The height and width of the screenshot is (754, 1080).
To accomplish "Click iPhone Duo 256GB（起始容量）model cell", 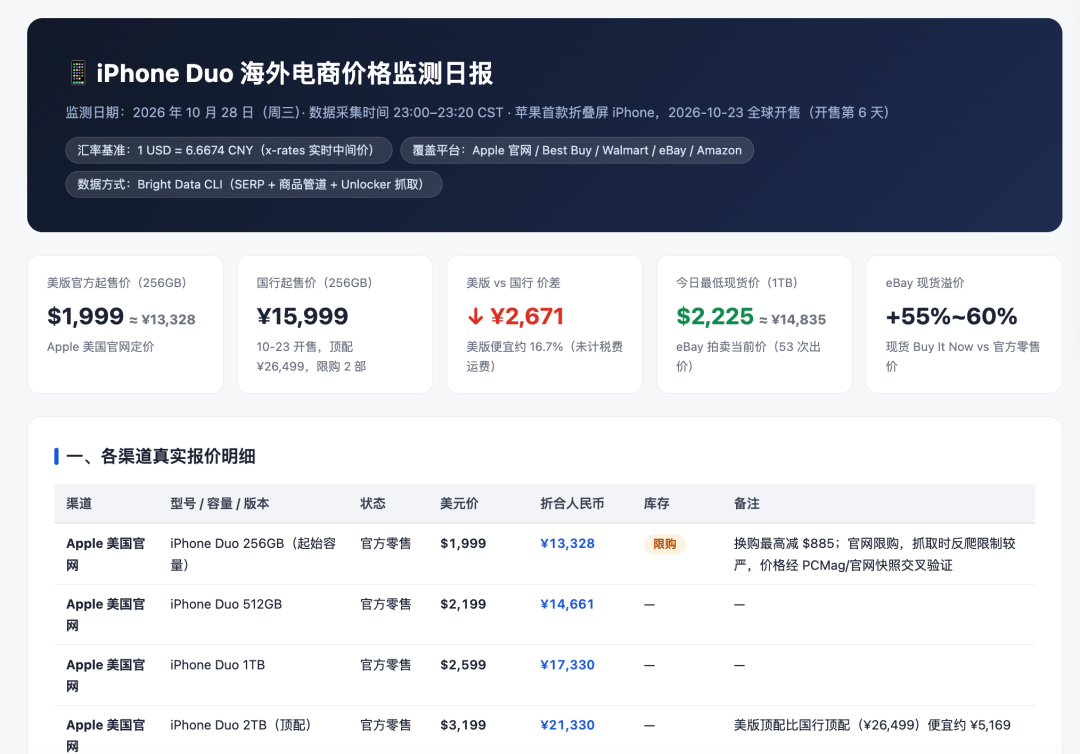I will tap(253, 554).
